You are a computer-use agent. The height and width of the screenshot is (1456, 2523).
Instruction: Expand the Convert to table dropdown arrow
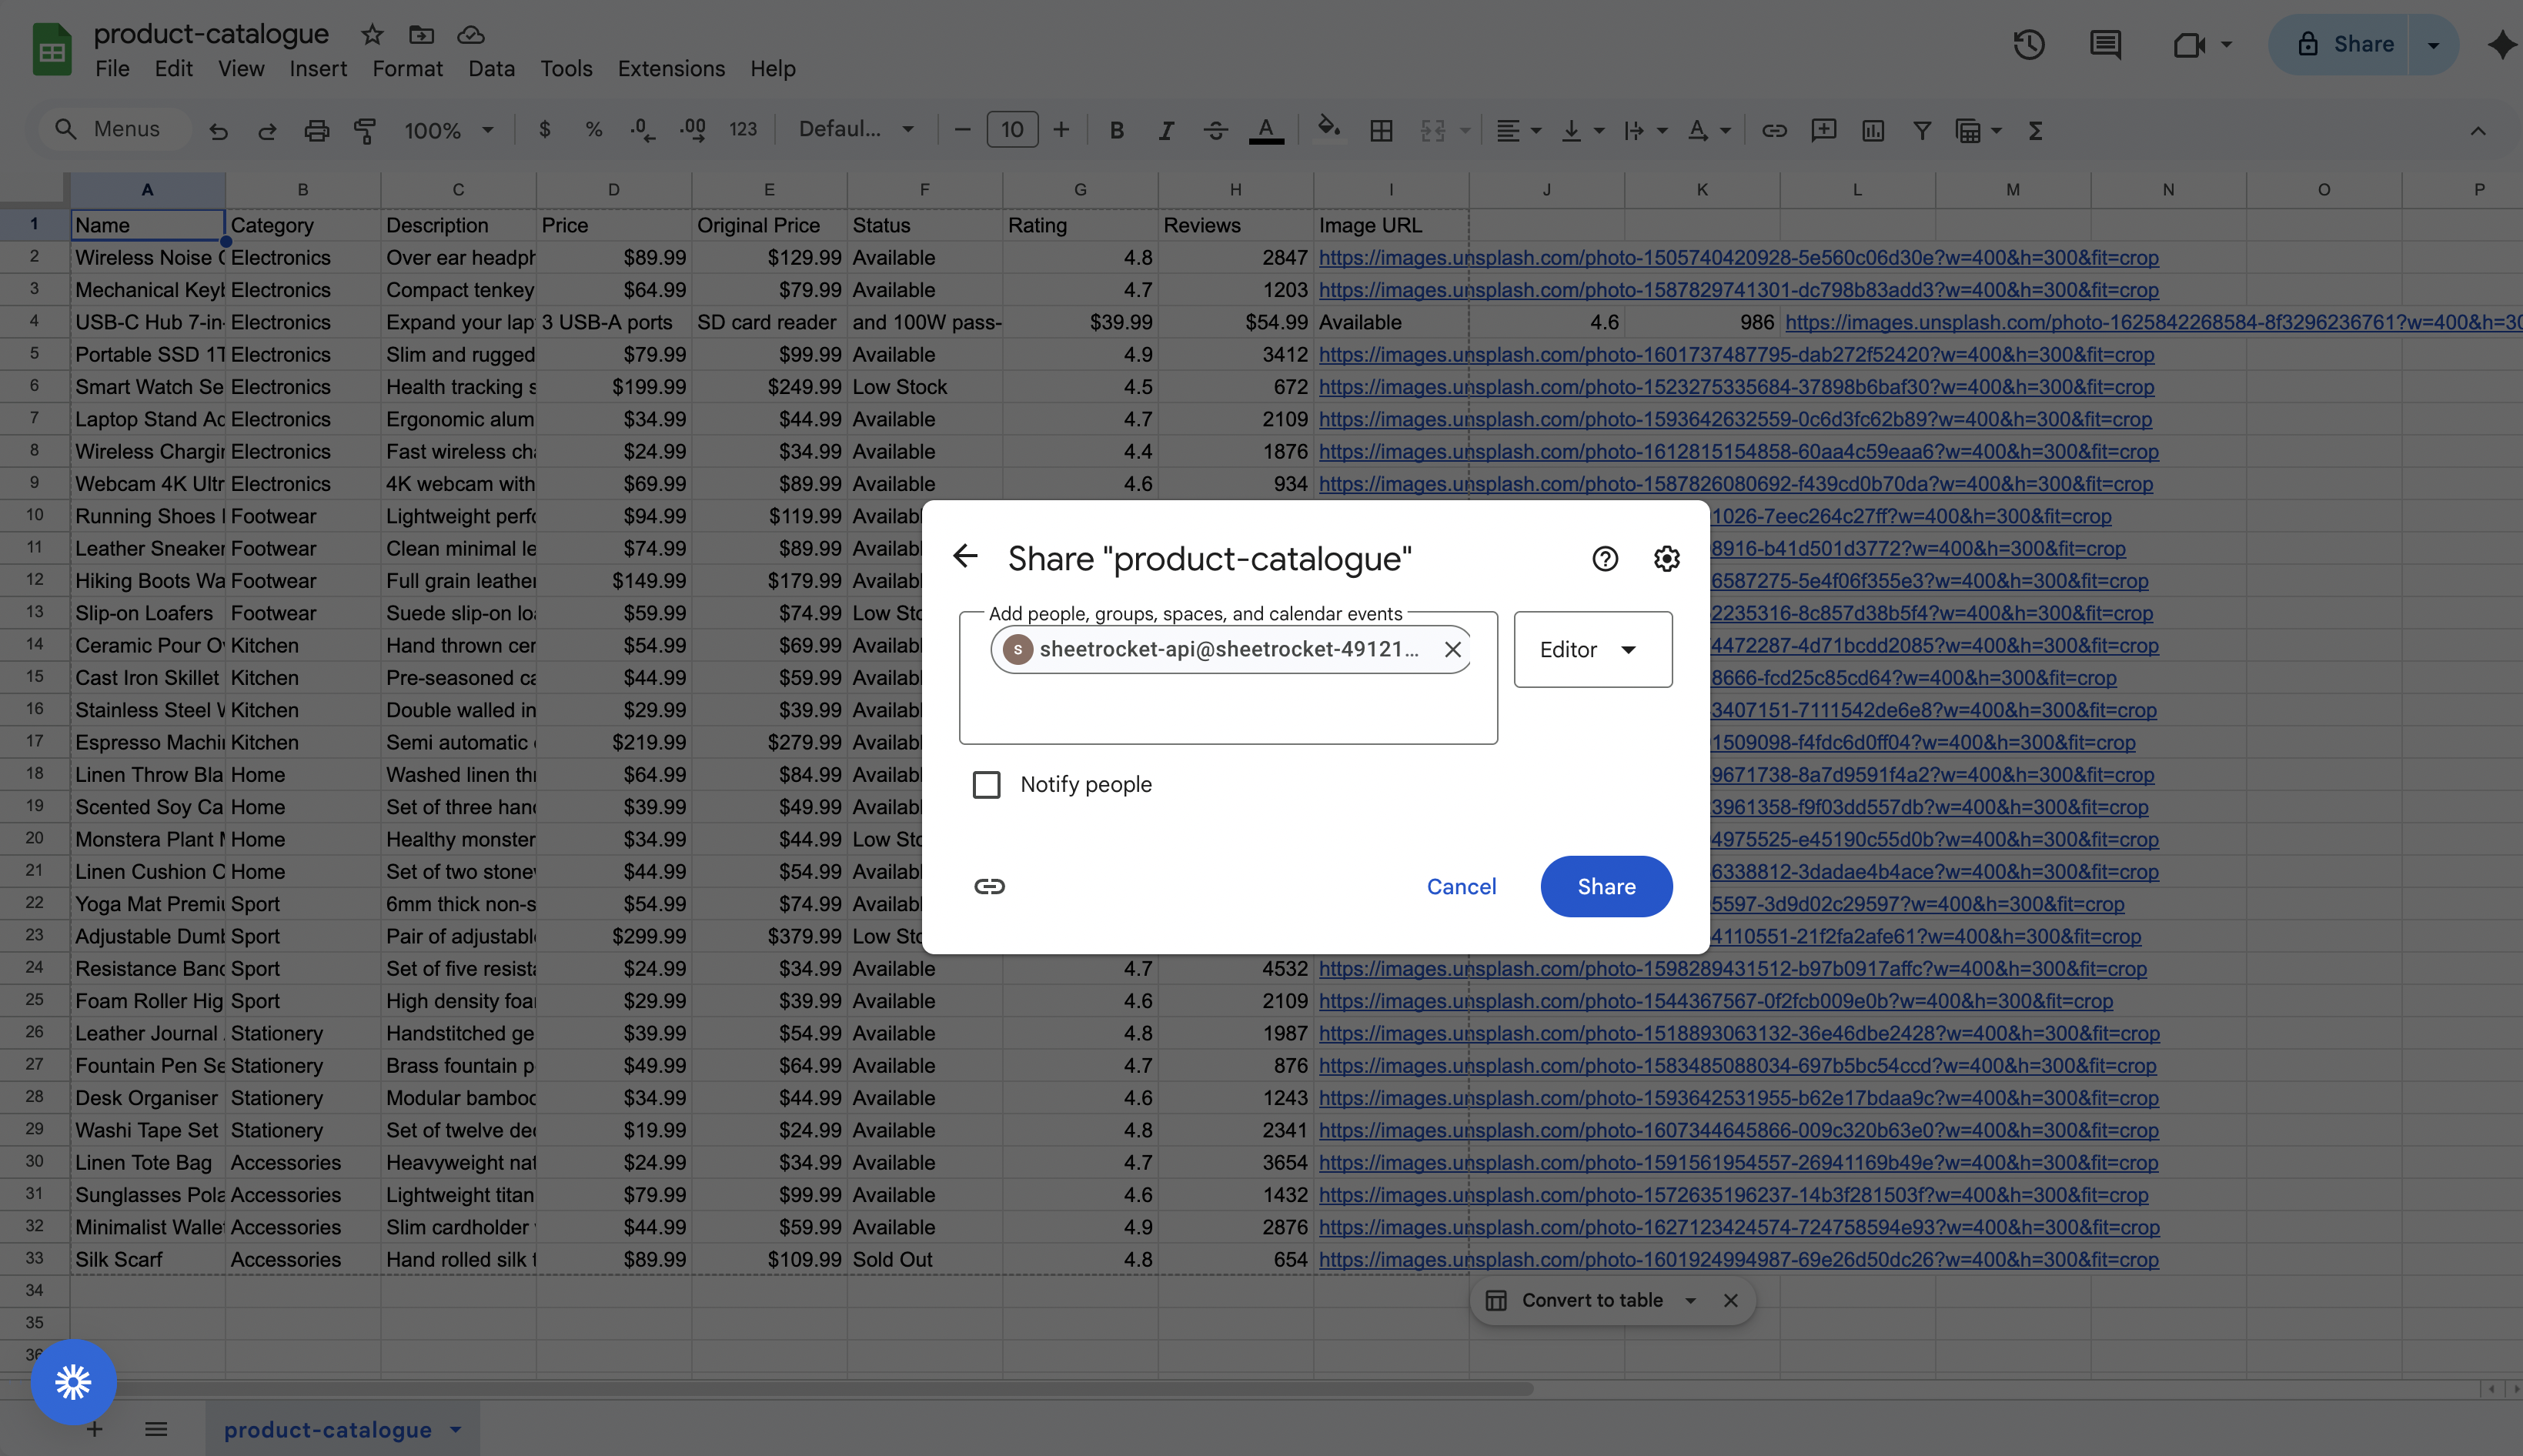coord(1690,1300)
